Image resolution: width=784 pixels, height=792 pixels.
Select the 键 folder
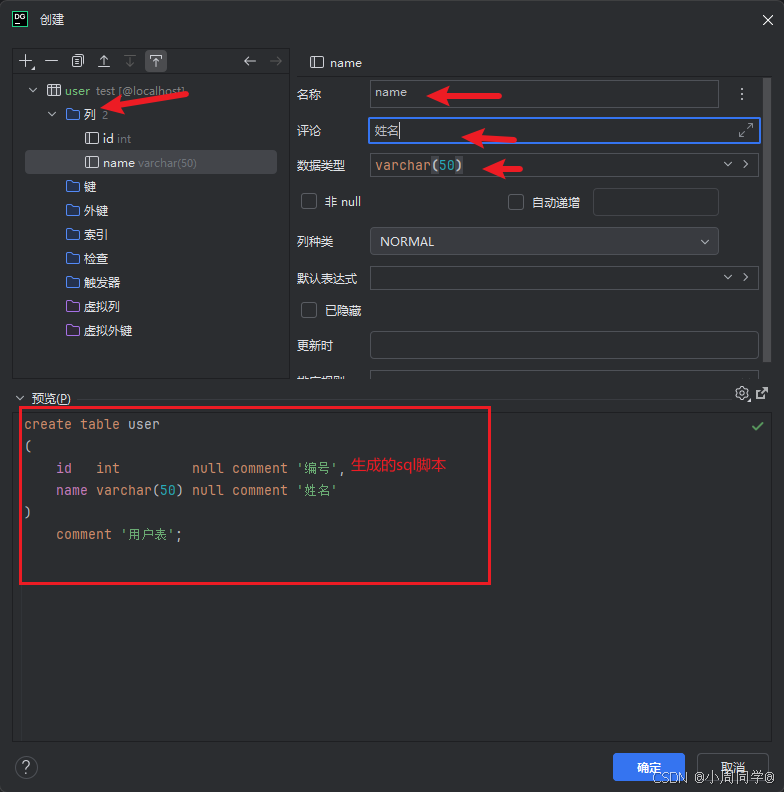81,186
